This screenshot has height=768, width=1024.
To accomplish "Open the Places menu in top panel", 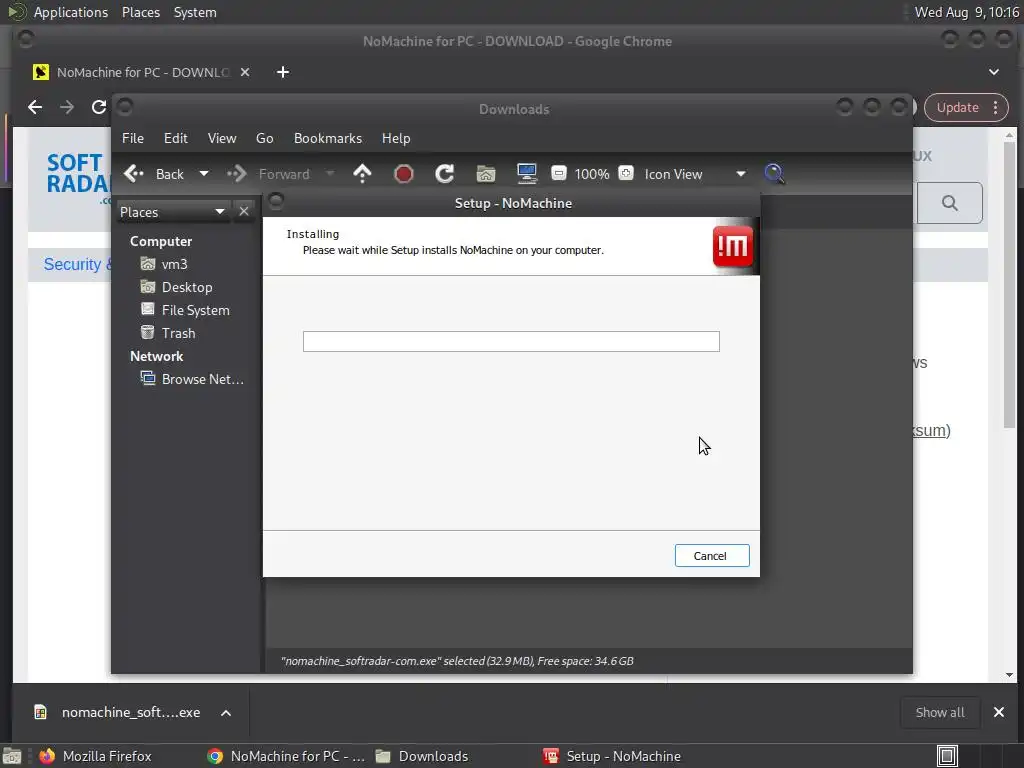I will [x=140, y=12].
